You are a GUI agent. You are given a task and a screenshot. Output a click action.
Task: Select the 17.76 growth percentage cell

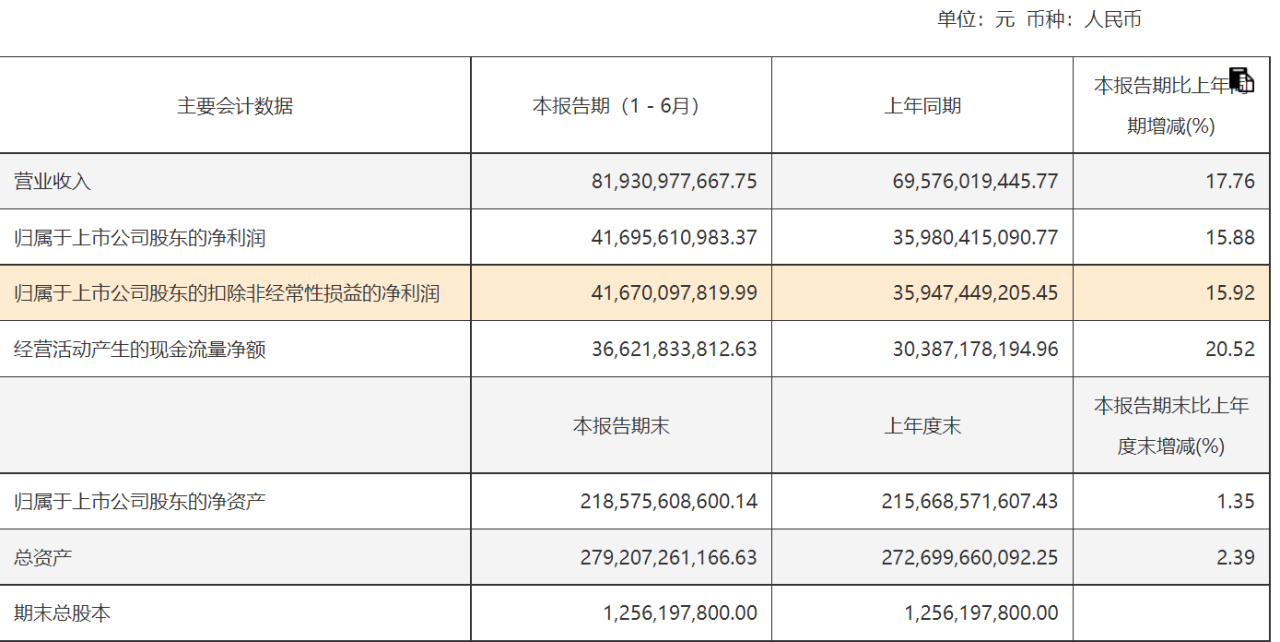click(1235, 182)
